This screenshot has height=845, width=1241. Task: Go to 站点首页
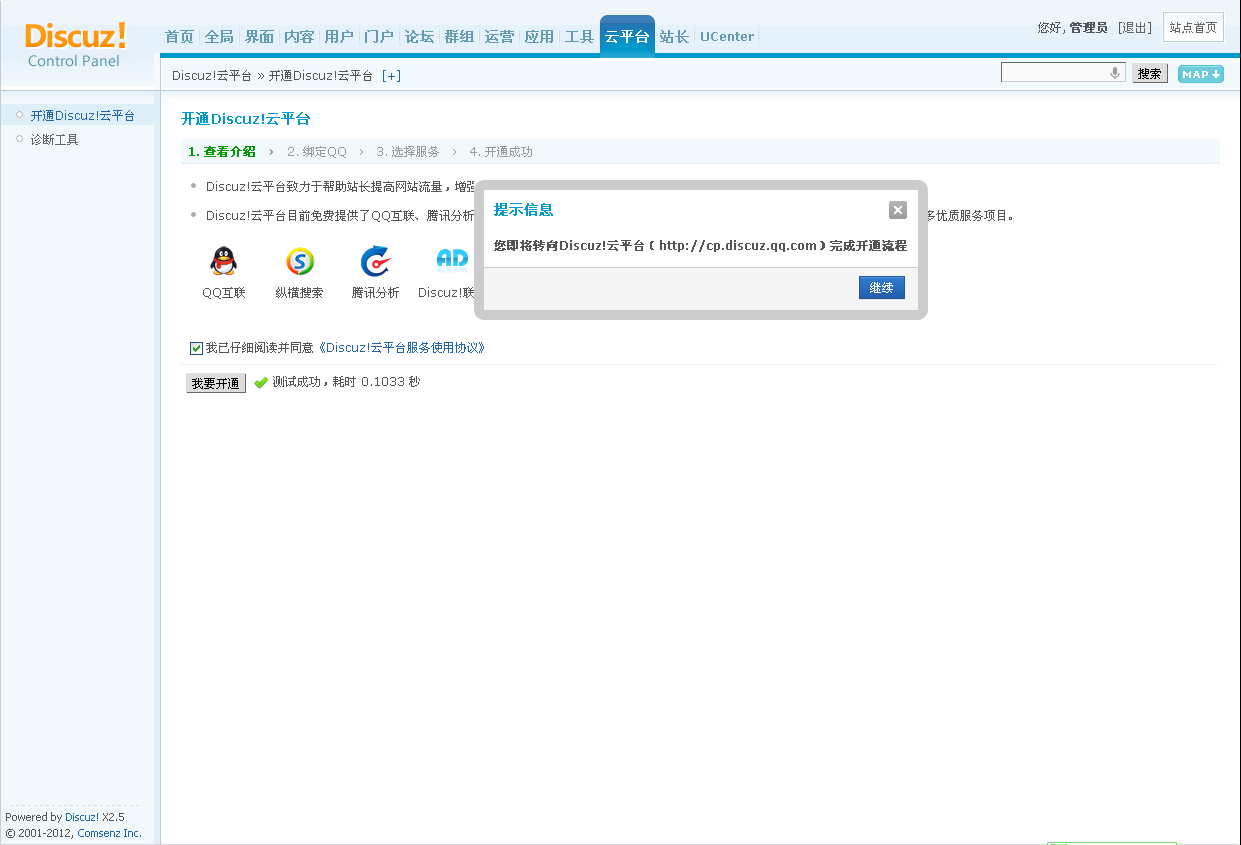pyautogui.click(x=1193, y=28)
